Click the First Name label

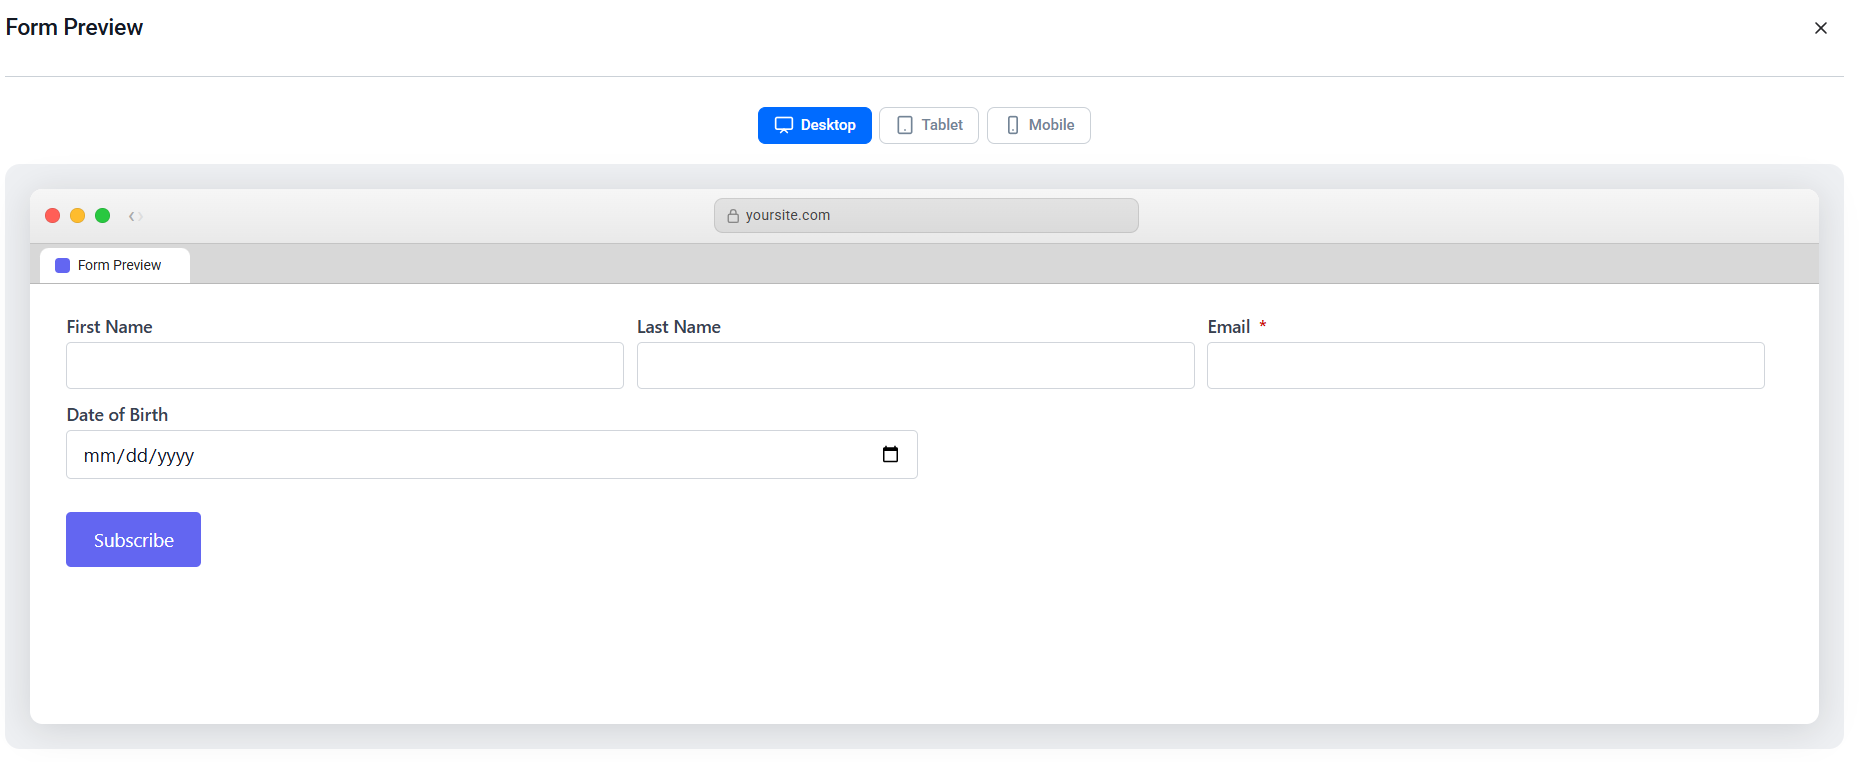(x=109, y=327)
